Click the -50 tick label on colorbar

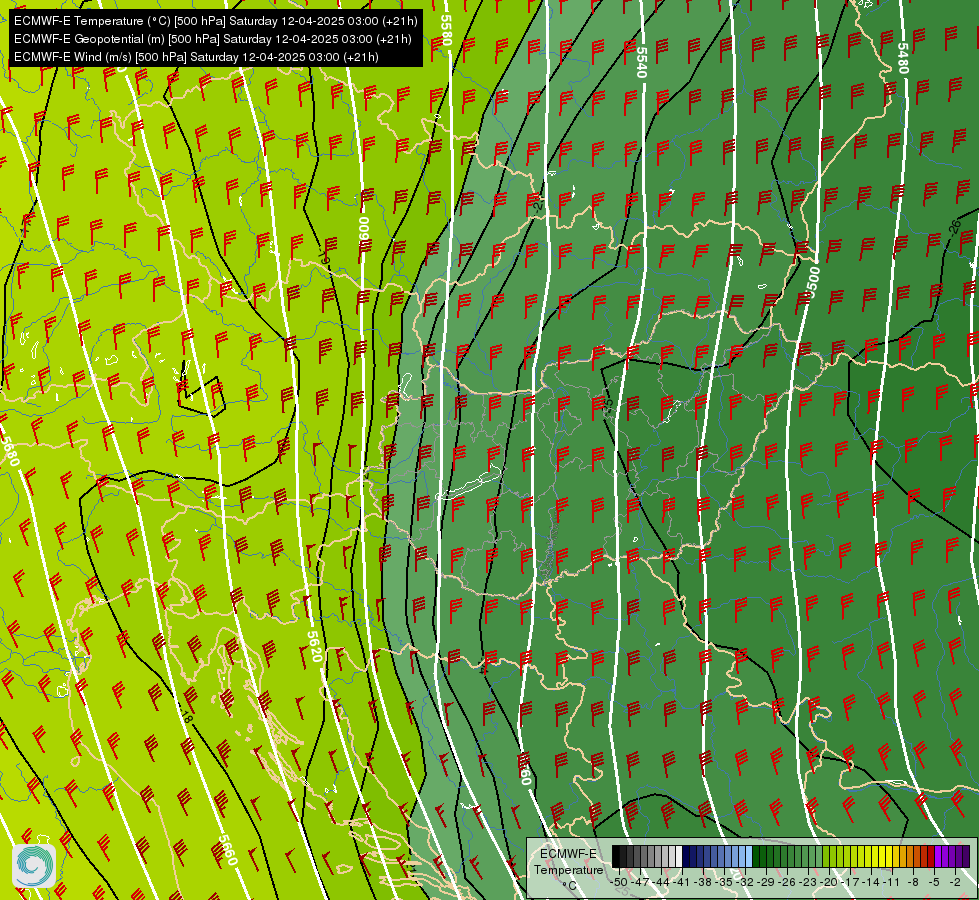pos(619,882)
